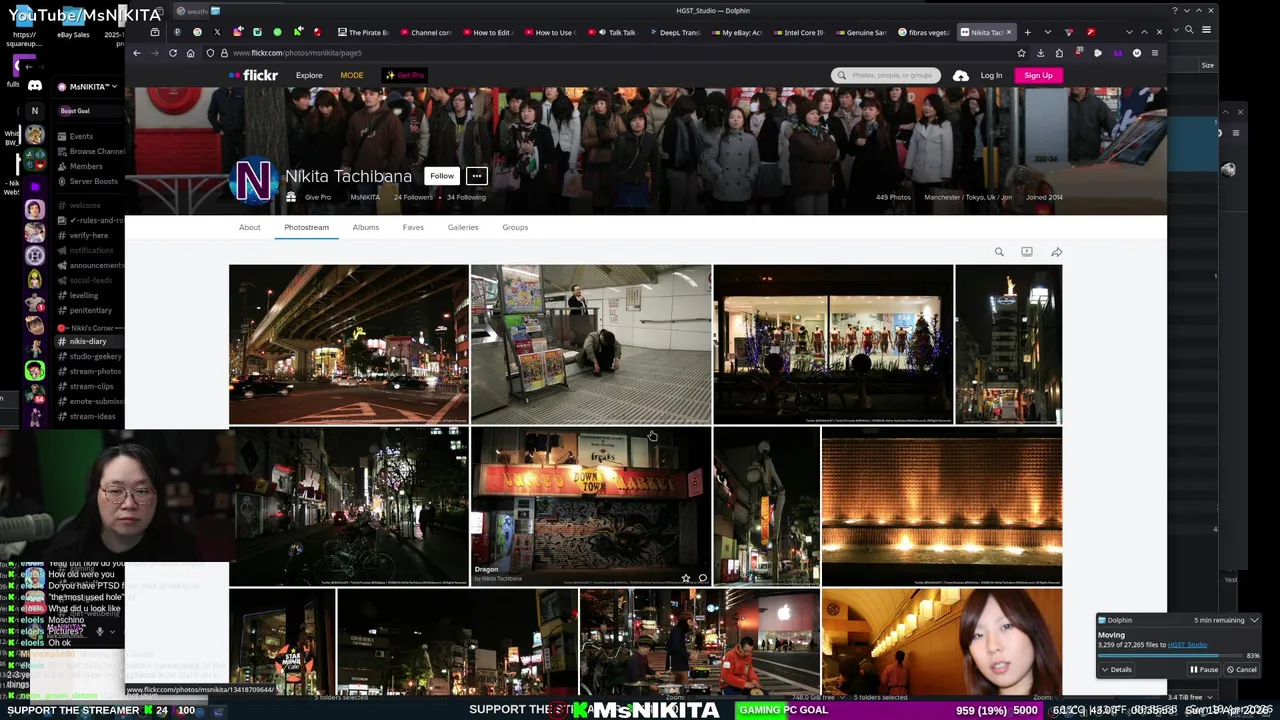Select the stream-ideas channel
The image size is (1280, 720).
click(92, 416)
